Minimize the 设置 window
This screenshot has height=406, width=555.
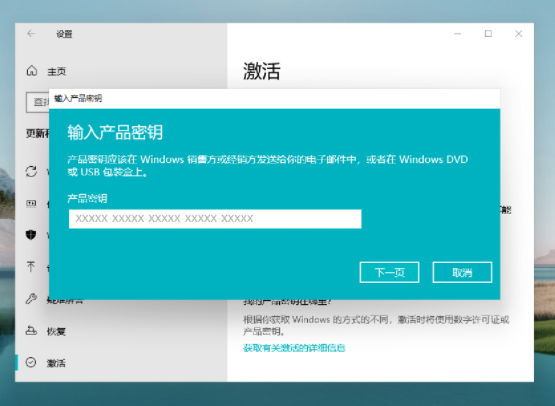coord(458,34)
